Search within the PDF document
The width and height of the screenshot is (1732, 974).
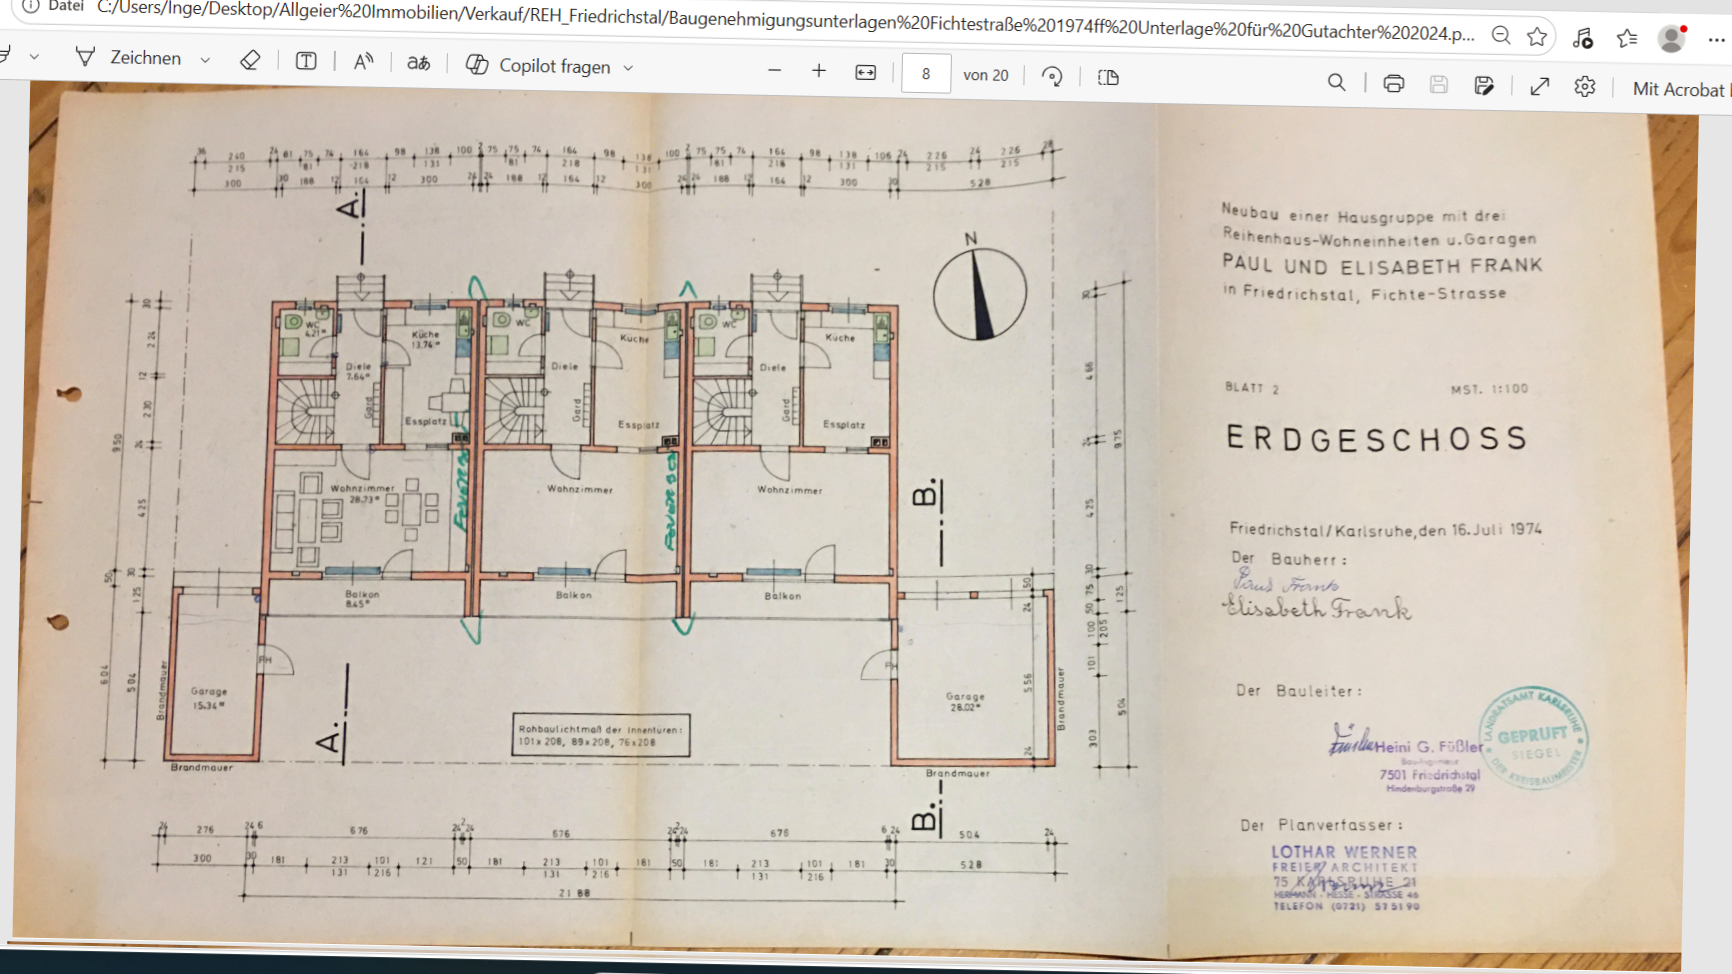(1336, 82)
